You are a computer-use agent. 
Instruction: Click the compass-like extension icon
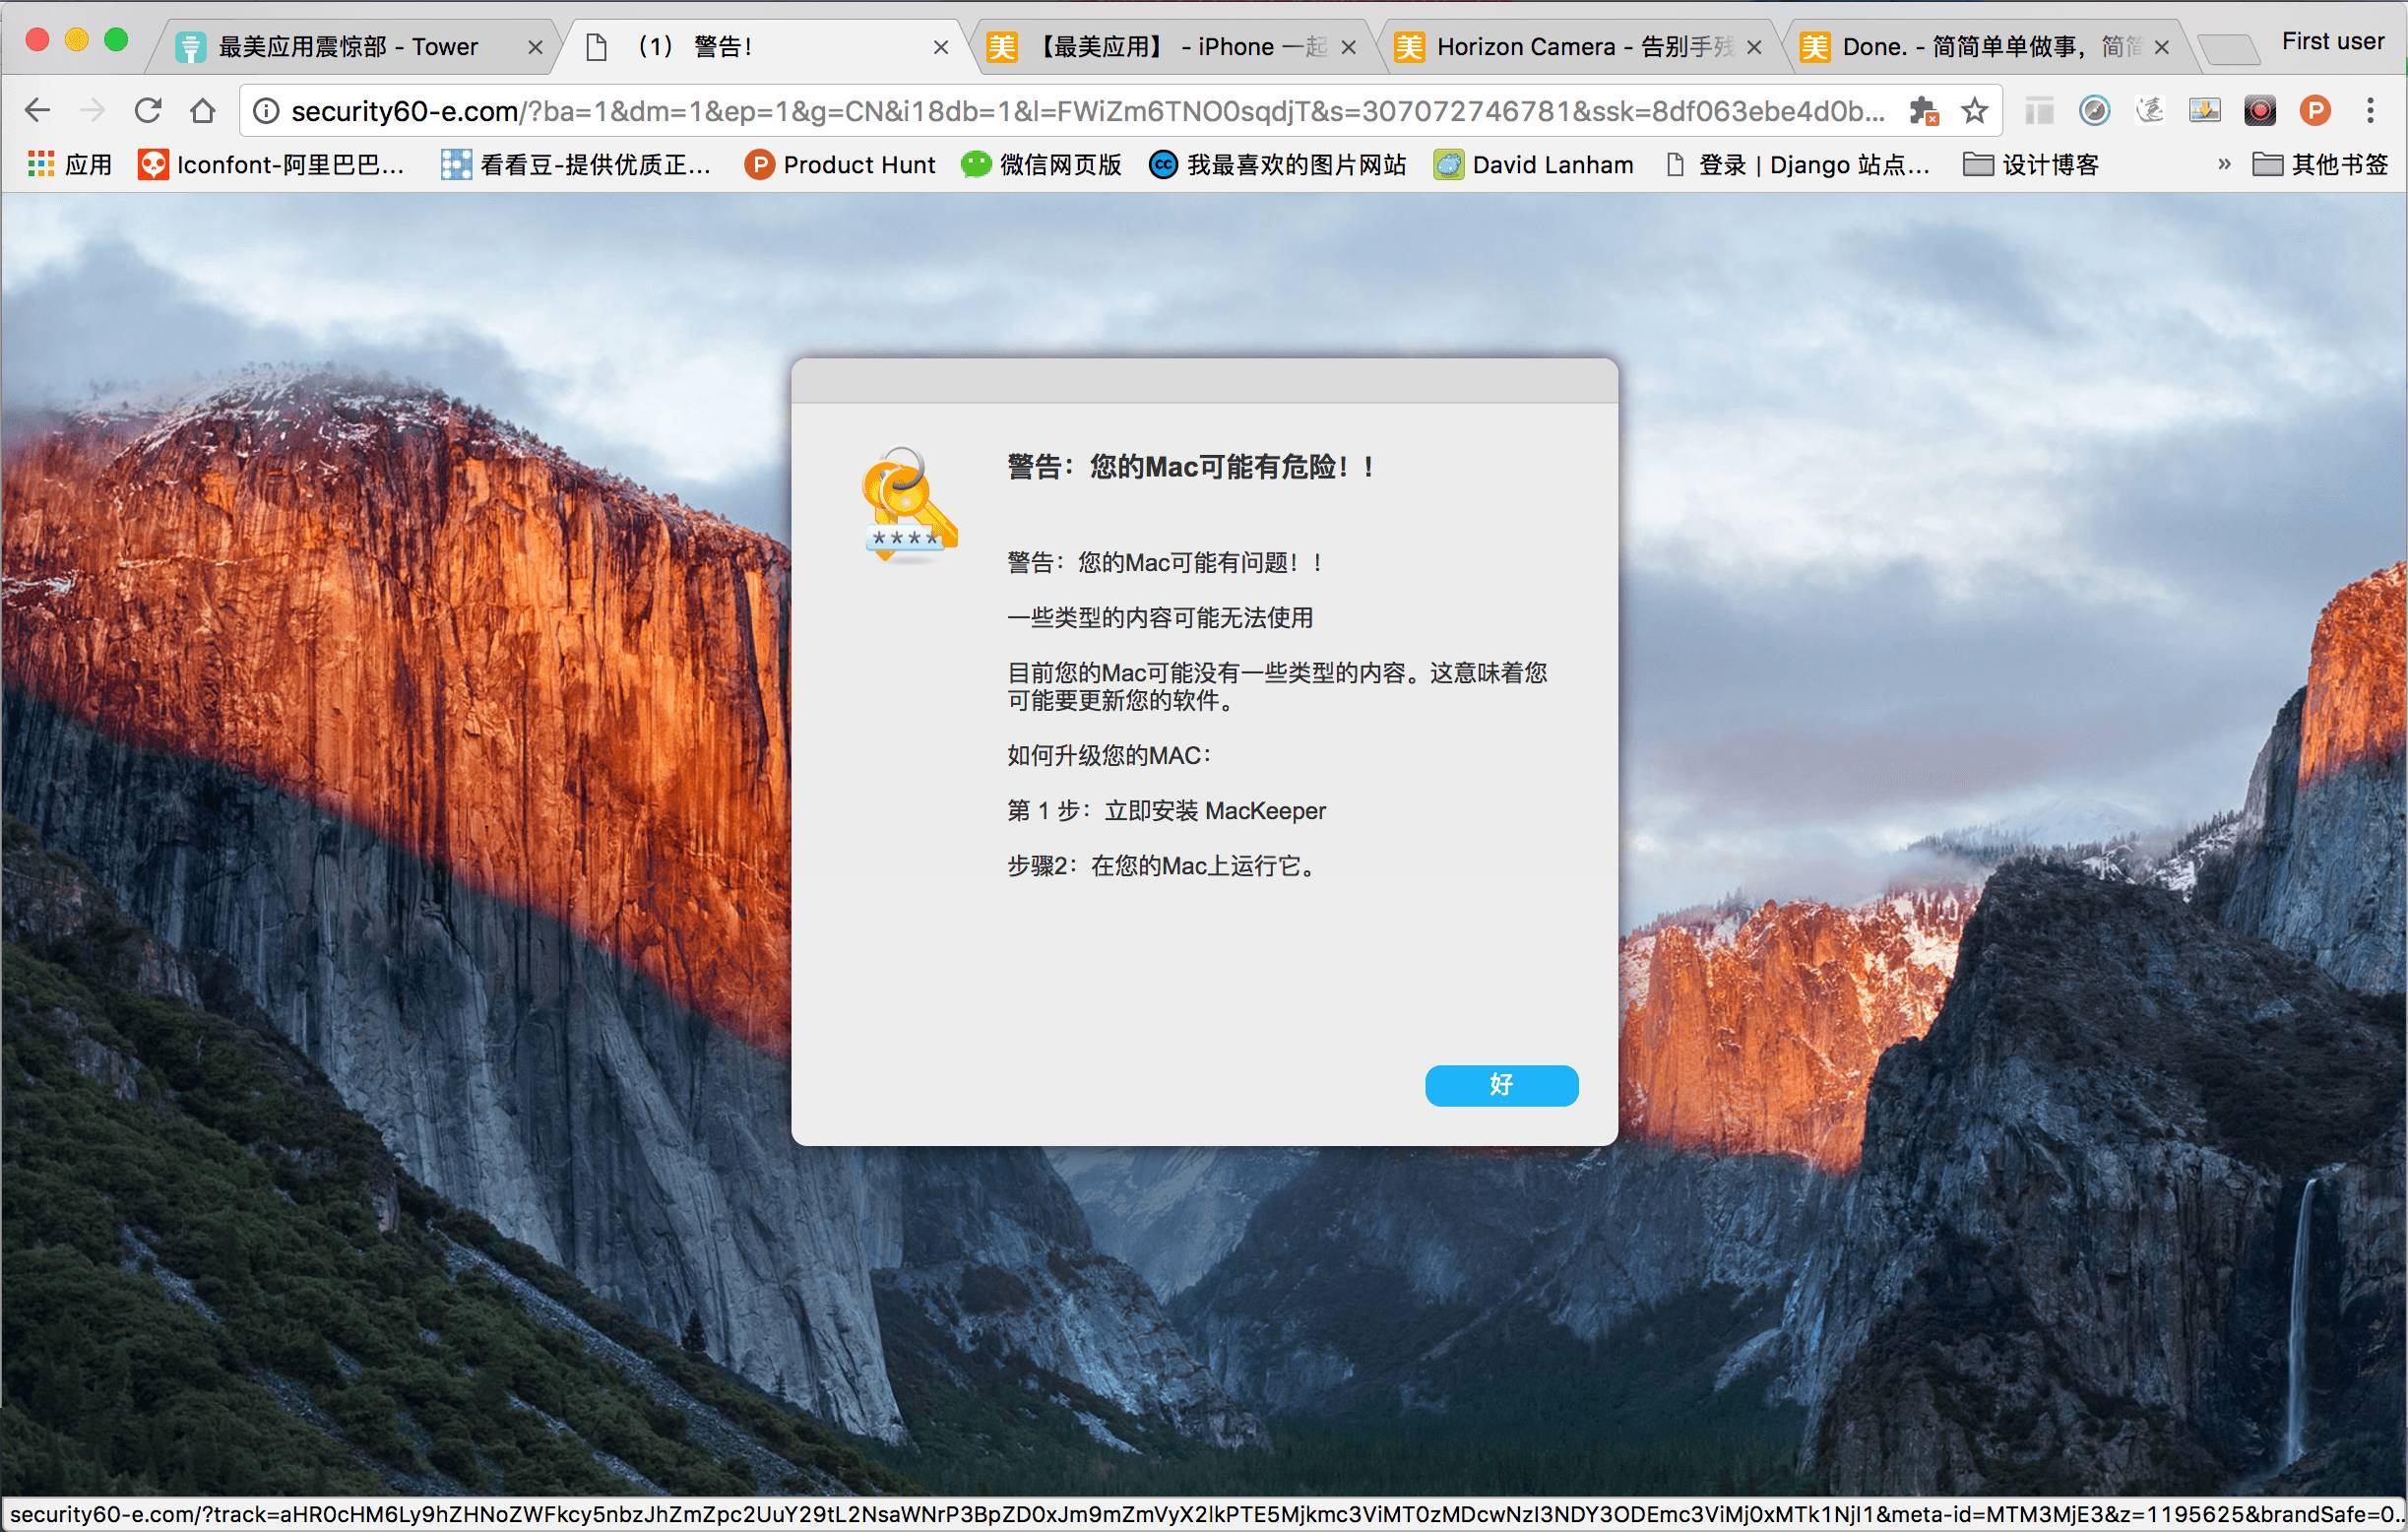[2094, 110]
